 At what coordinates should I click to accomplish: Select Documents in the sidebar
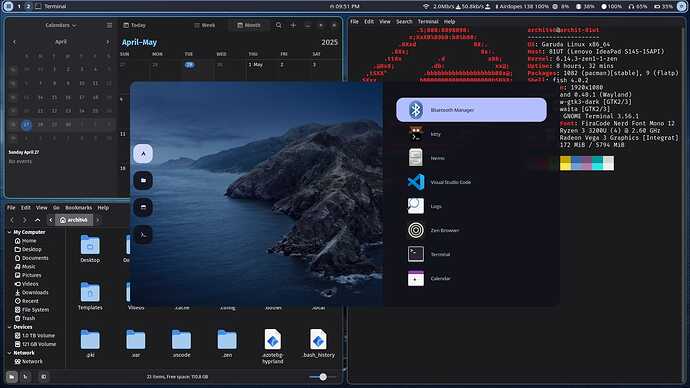[x=32, y=258]
